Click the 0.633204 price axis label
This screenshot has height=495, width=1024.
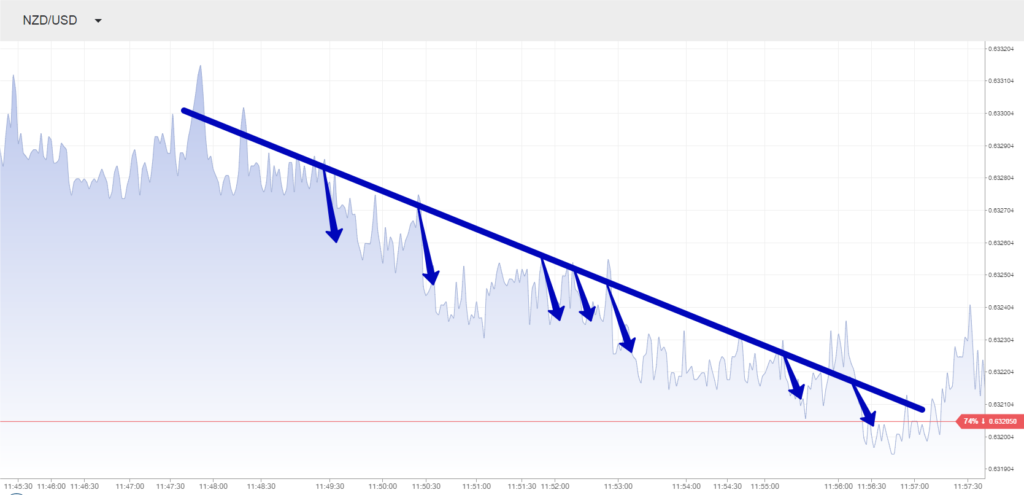coord(1001,48)
